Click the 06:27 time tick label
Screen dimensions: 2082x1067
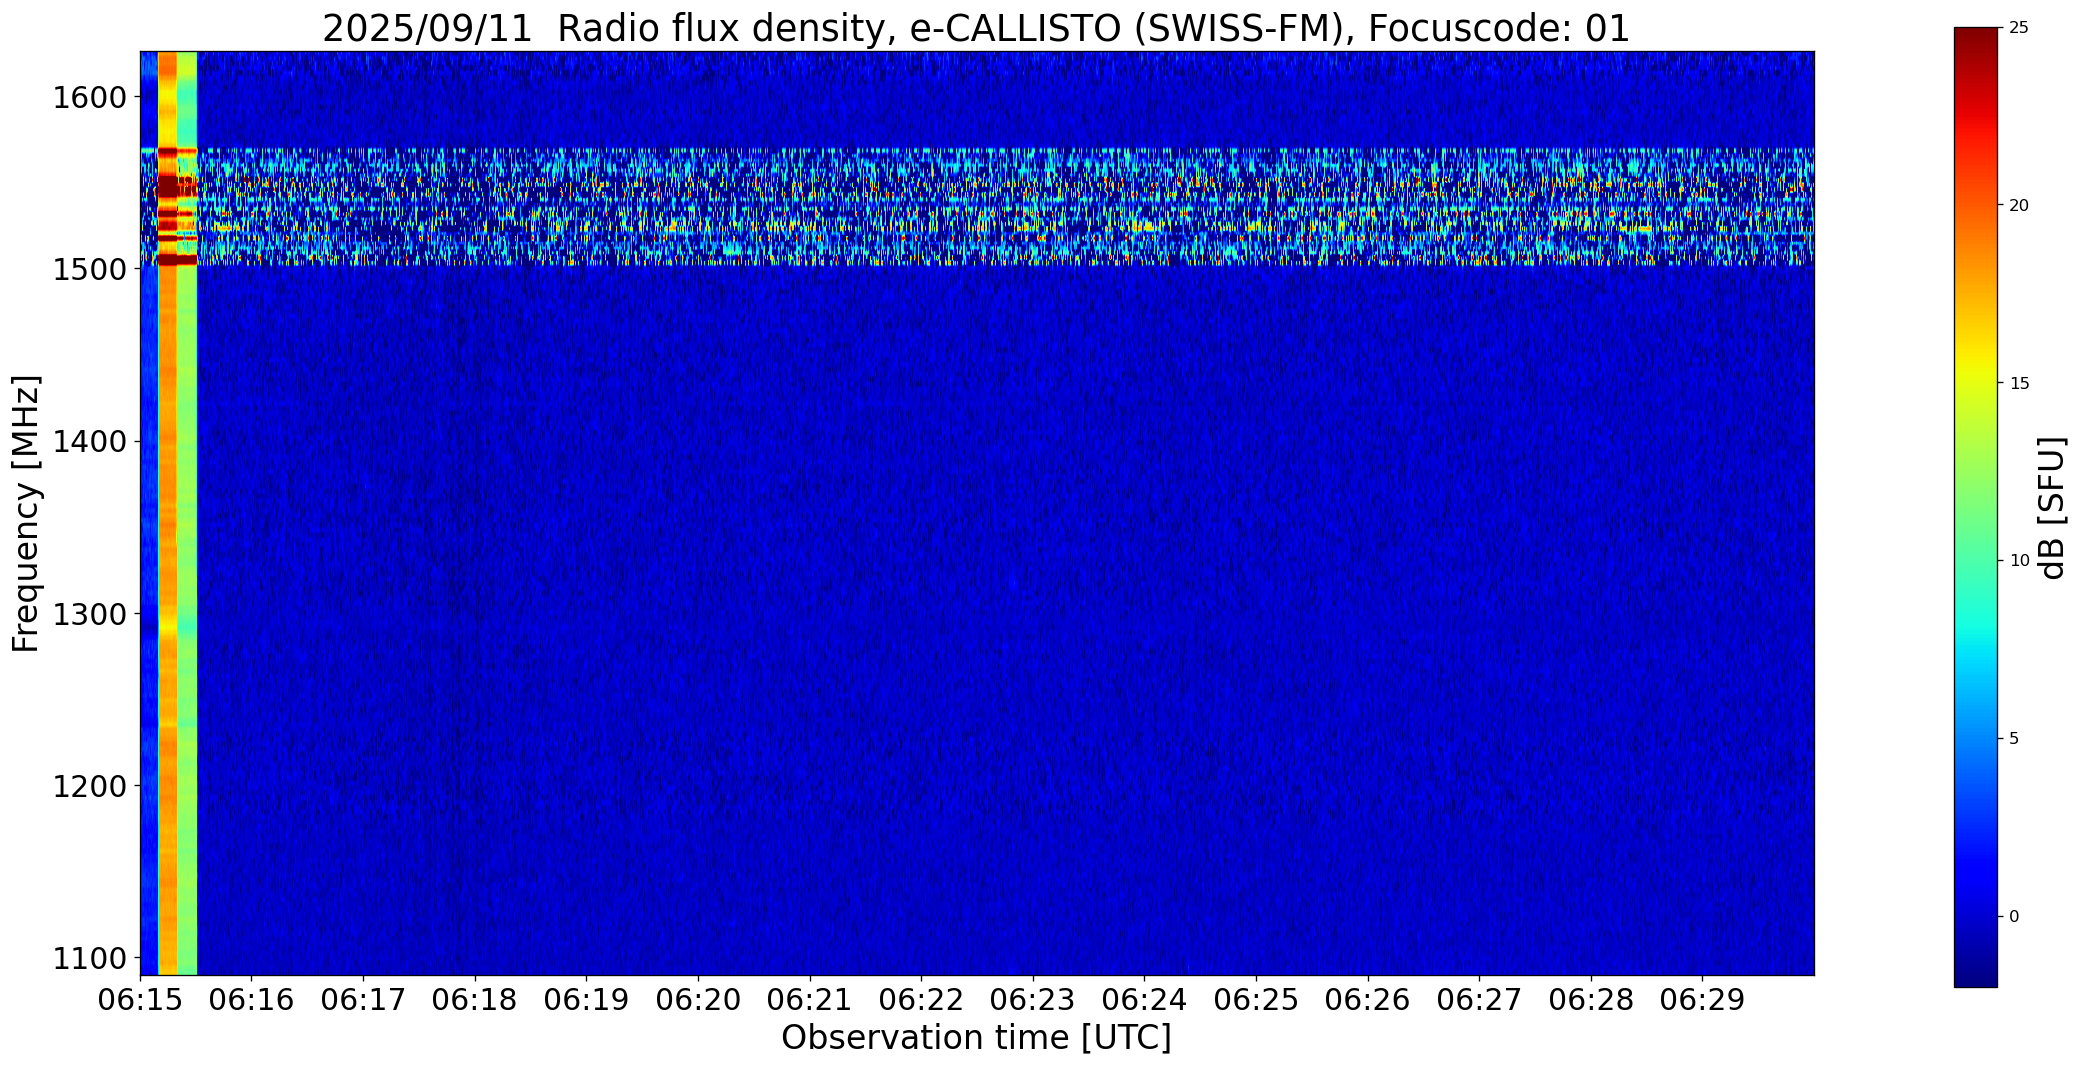pos(1479,1000)
